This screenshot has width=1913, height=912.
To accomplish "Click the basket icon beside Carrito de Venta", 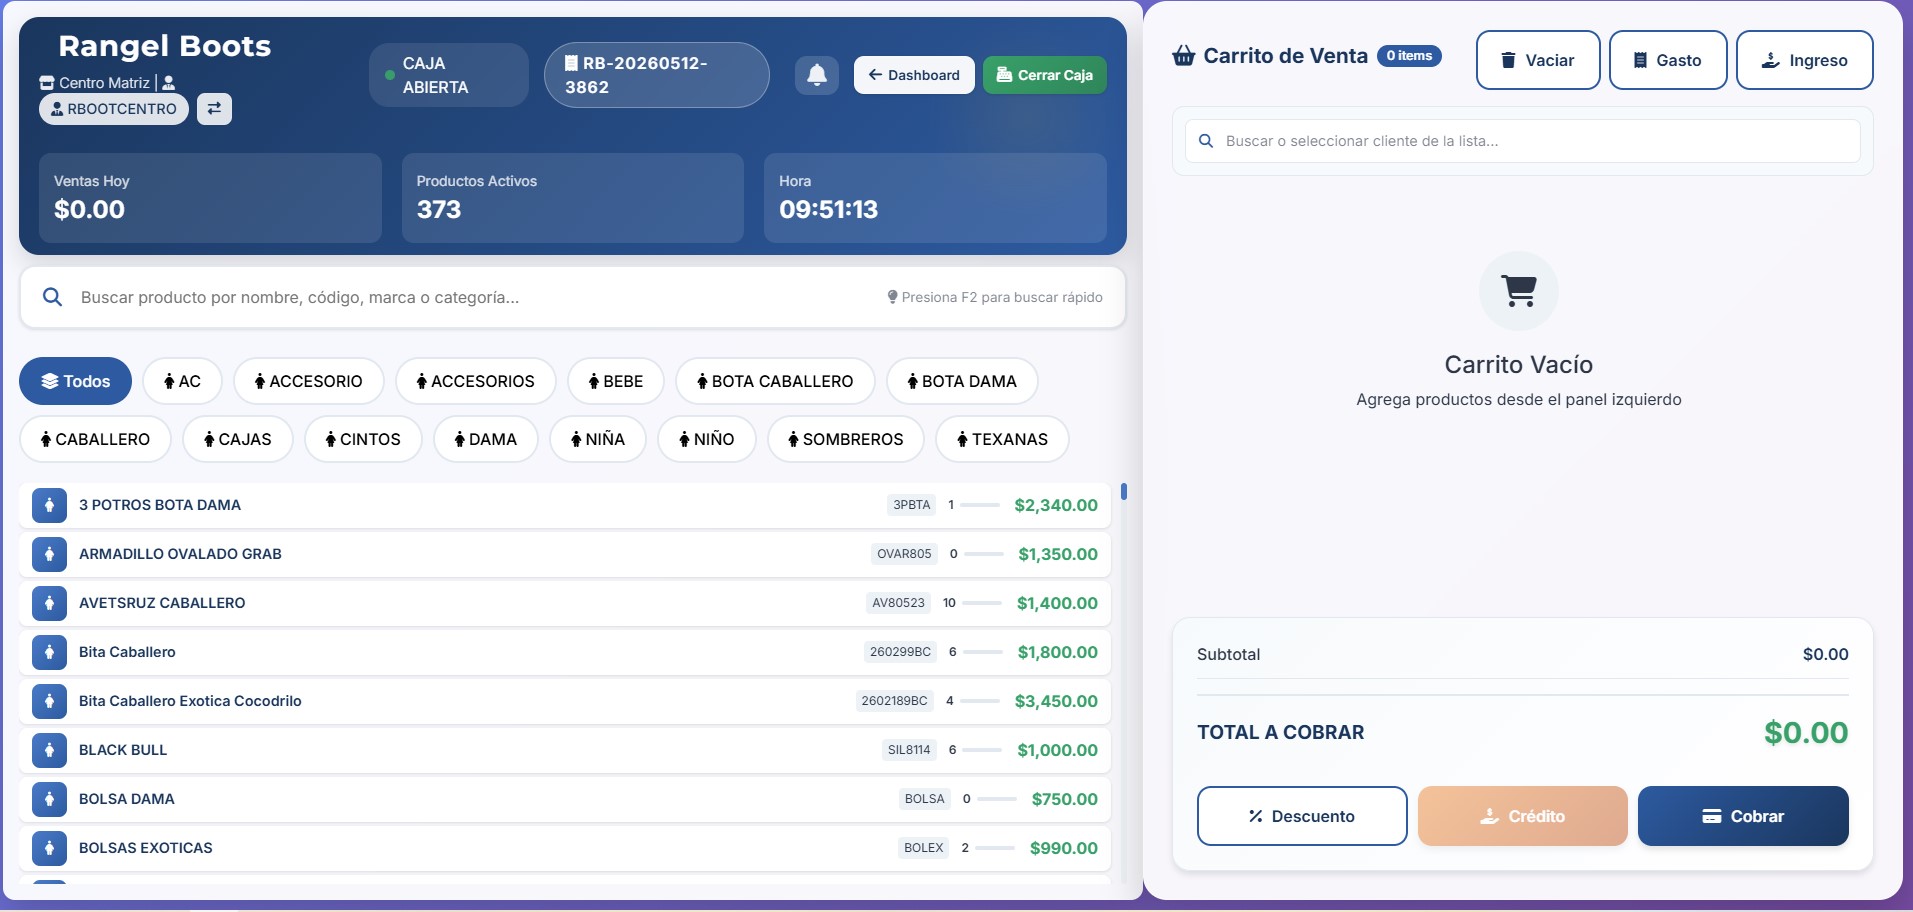I will [x=1184, y=56].
